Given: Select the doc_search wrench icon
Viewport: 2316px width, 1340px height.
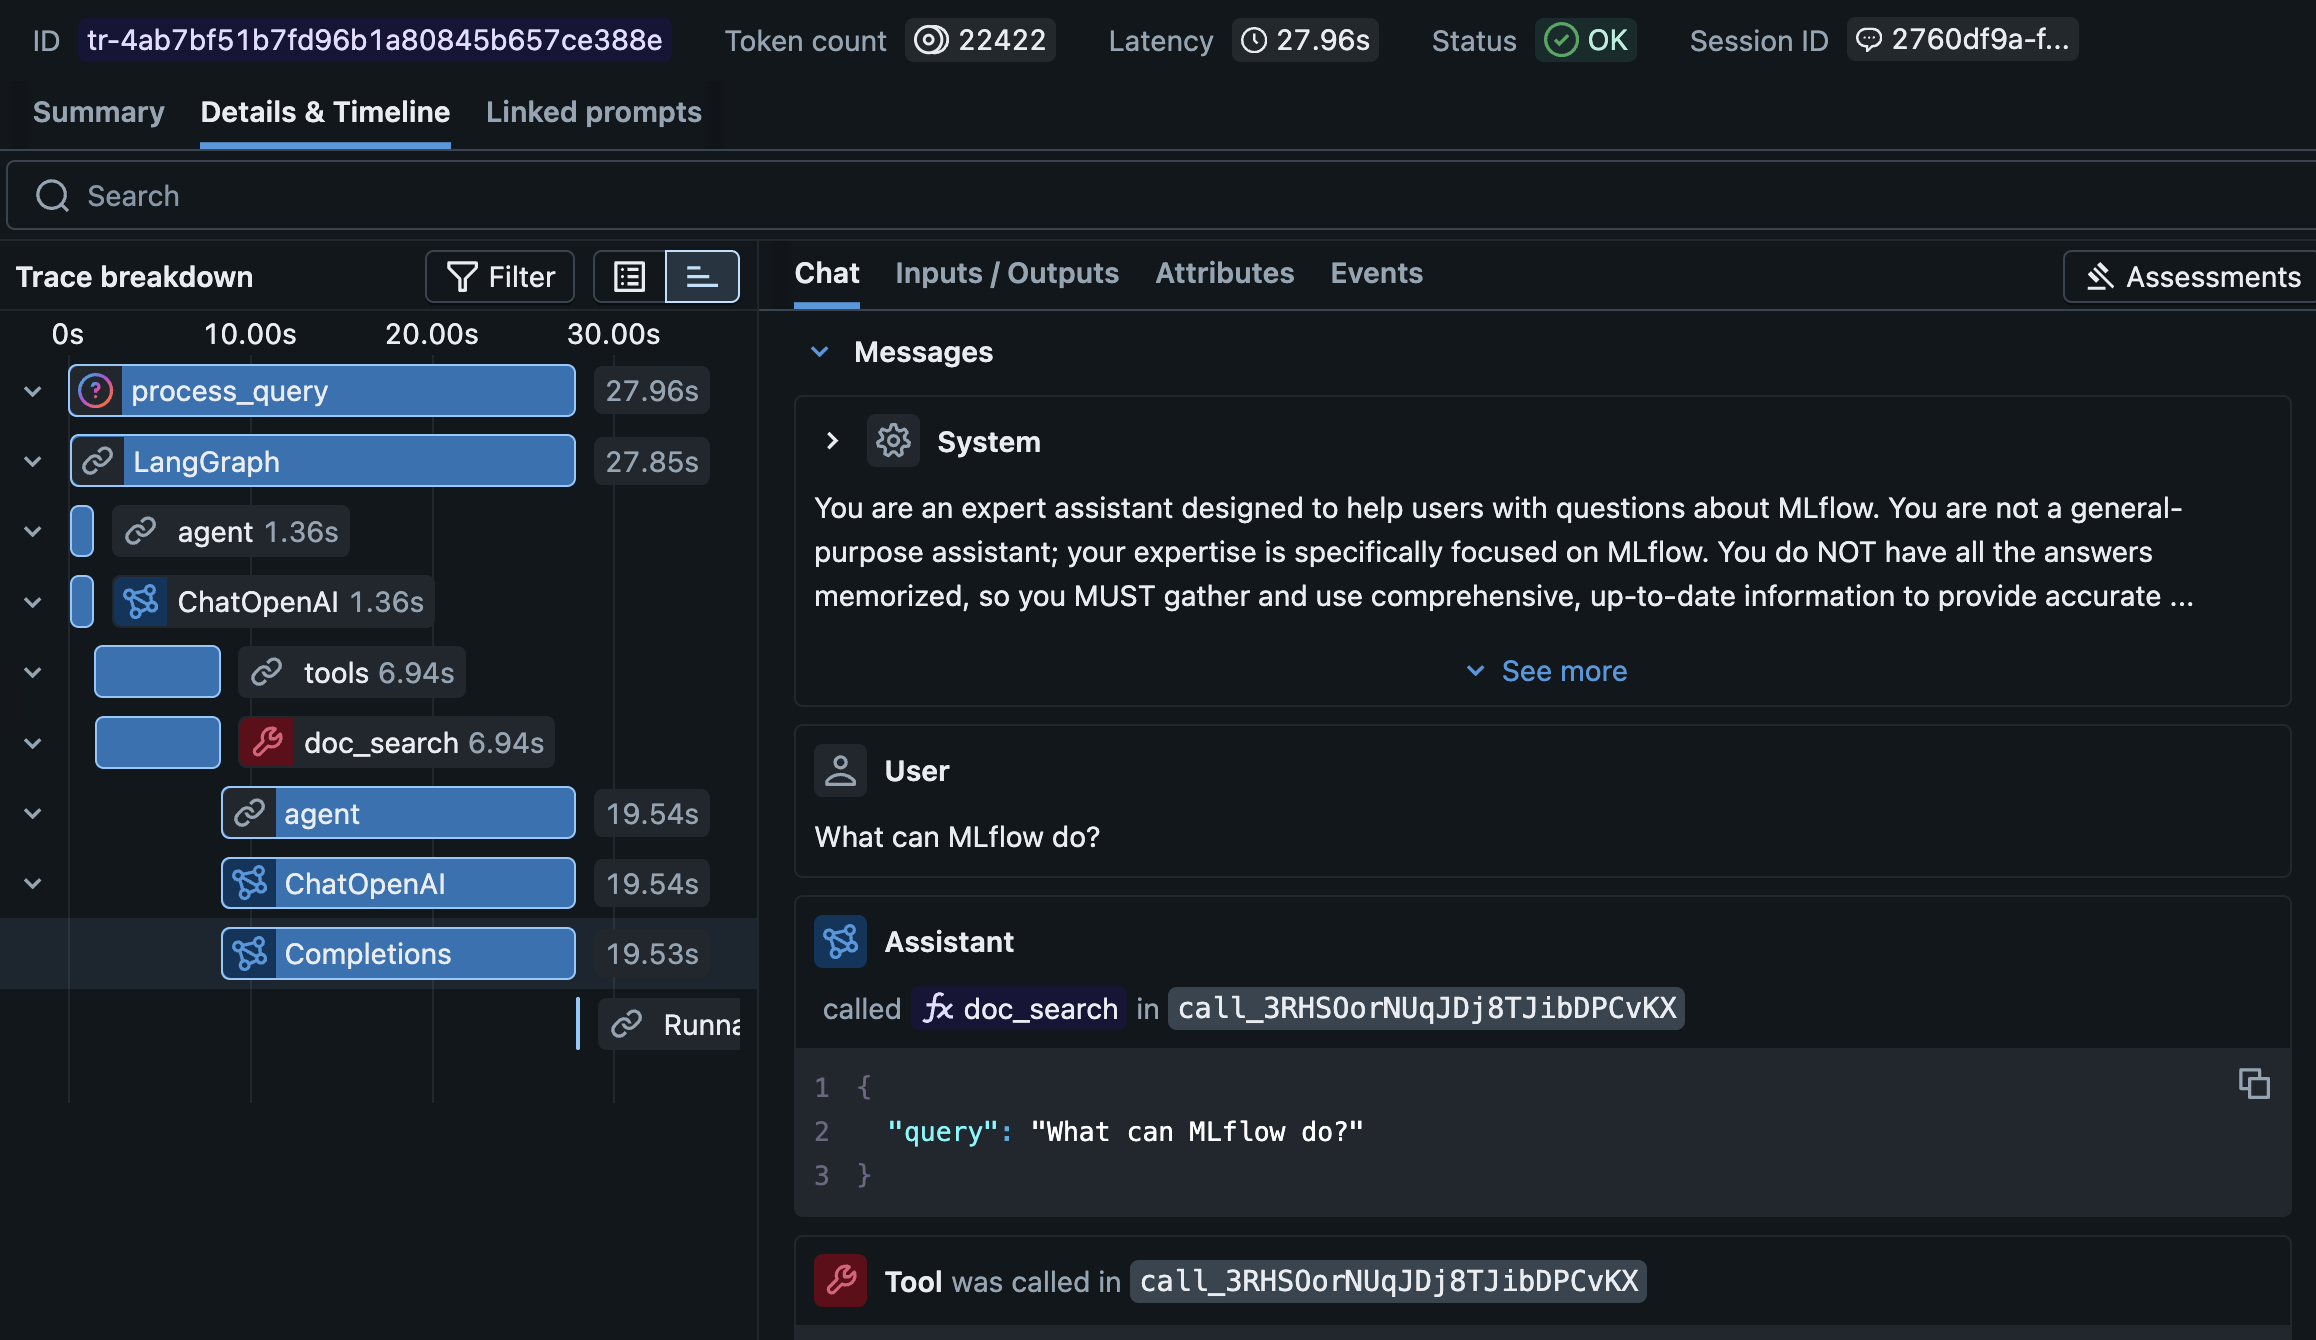Looking at the screenshot, I should [267, 742].
